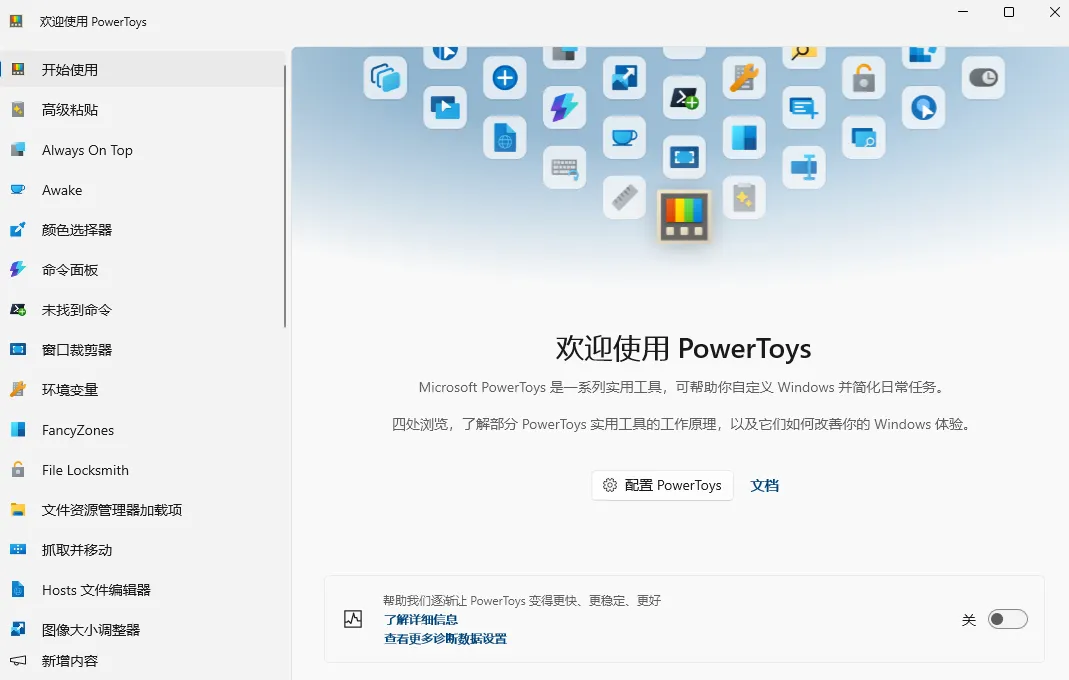Select the 开始使用 item in the sidebar
This screenshot has height=680, width=1069.
click(142, 70)
